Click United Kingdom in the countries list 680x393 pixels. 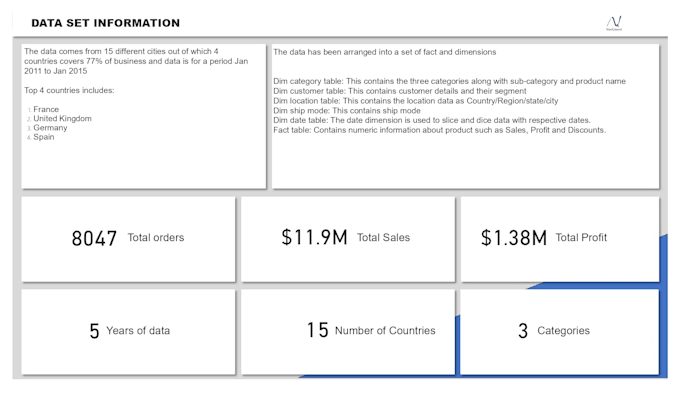[62, 118]
